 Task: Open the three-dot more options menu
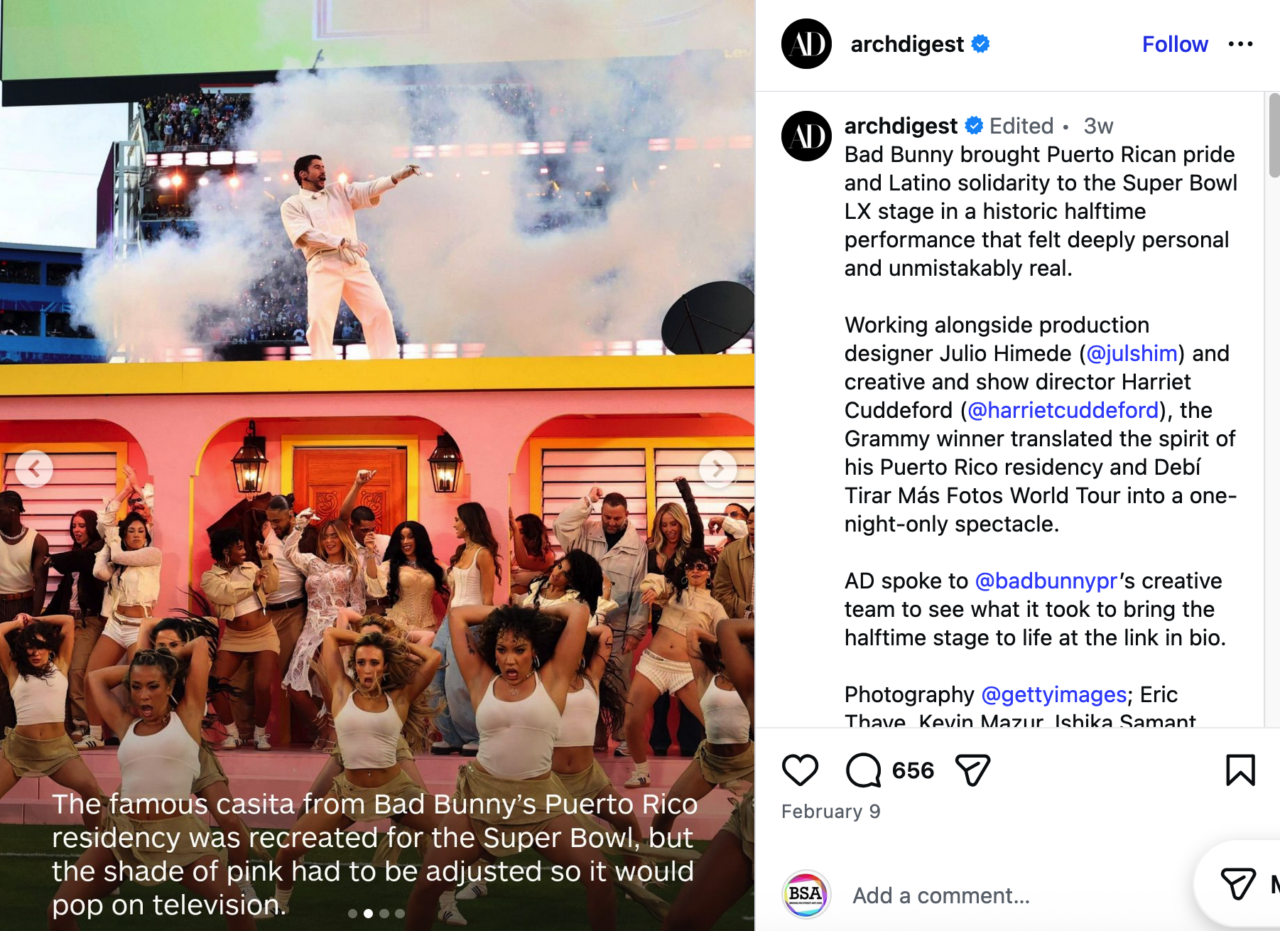tap(1240, 44)
